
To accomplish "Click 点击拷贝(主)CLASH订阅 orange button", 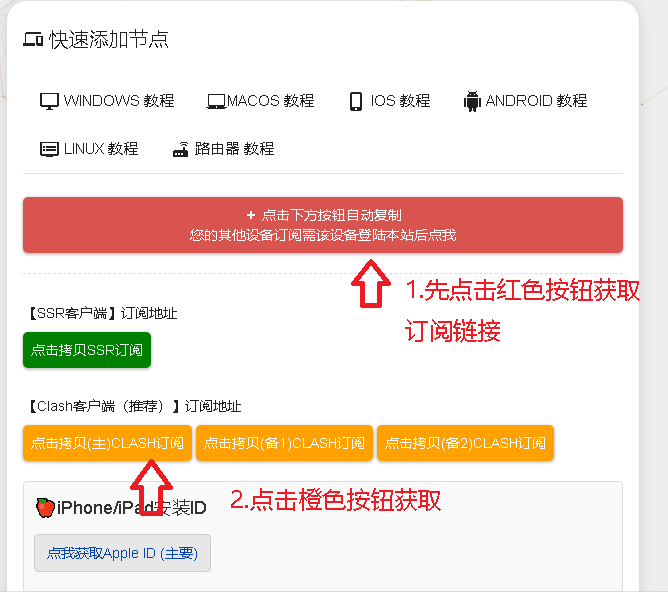I will (x=107, y=443).
